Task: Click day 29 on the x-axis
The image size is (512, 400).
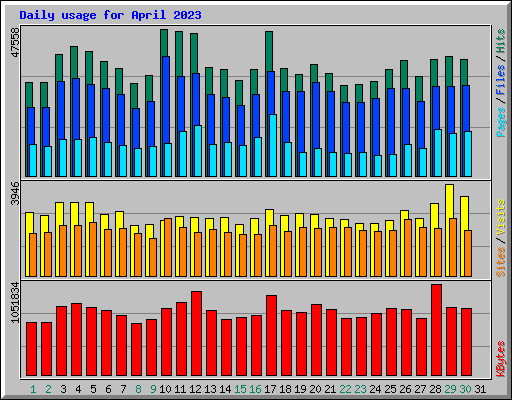Action: coord(450,389)
